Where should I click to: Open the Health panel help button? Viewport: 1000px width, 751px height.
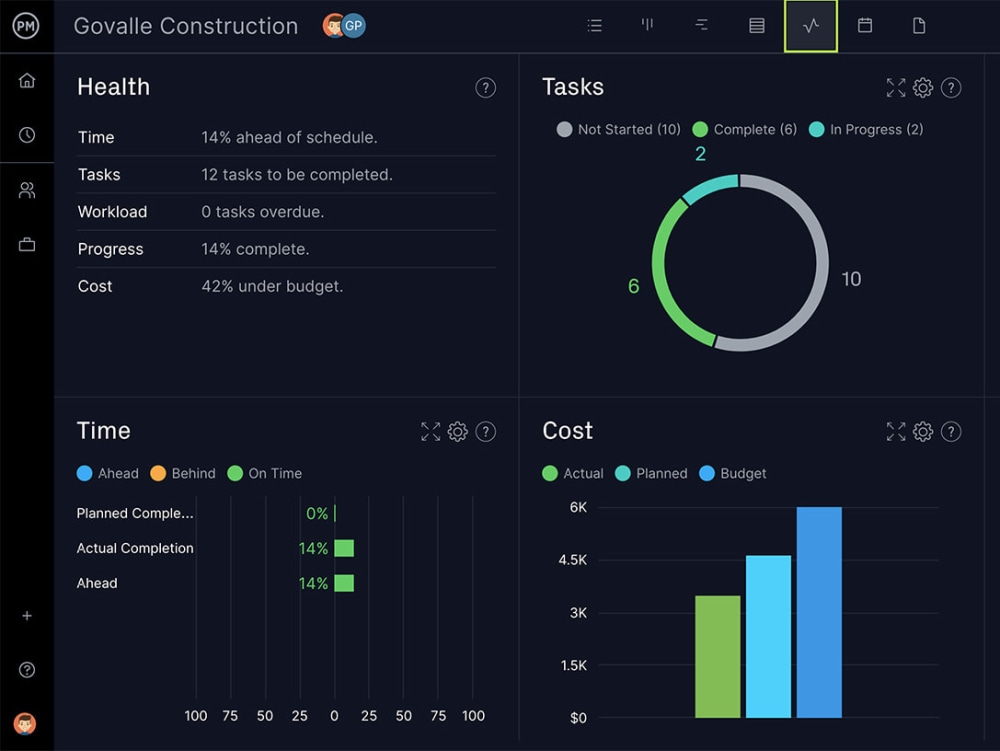click(486, 88)
